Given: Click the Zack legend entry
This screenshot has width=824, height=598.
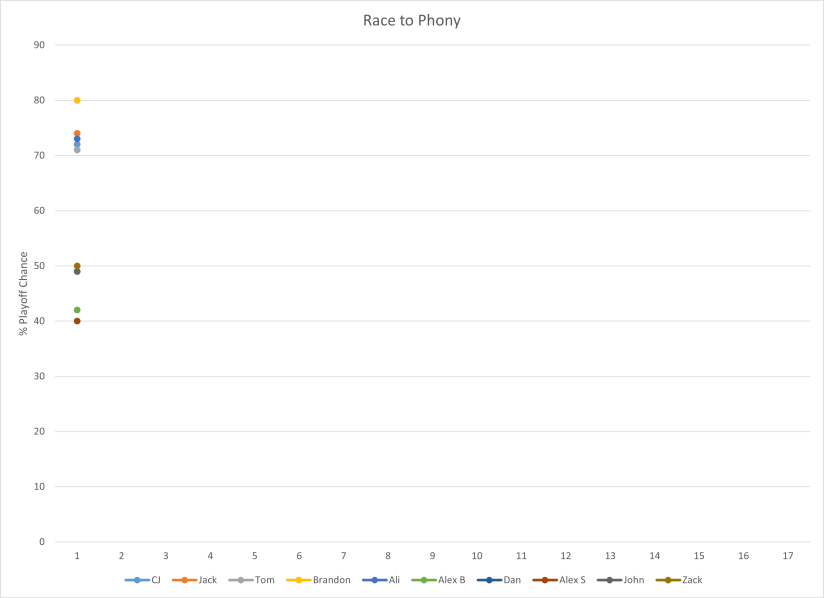Looking at the screenshot, I should (x=680, y=580).
